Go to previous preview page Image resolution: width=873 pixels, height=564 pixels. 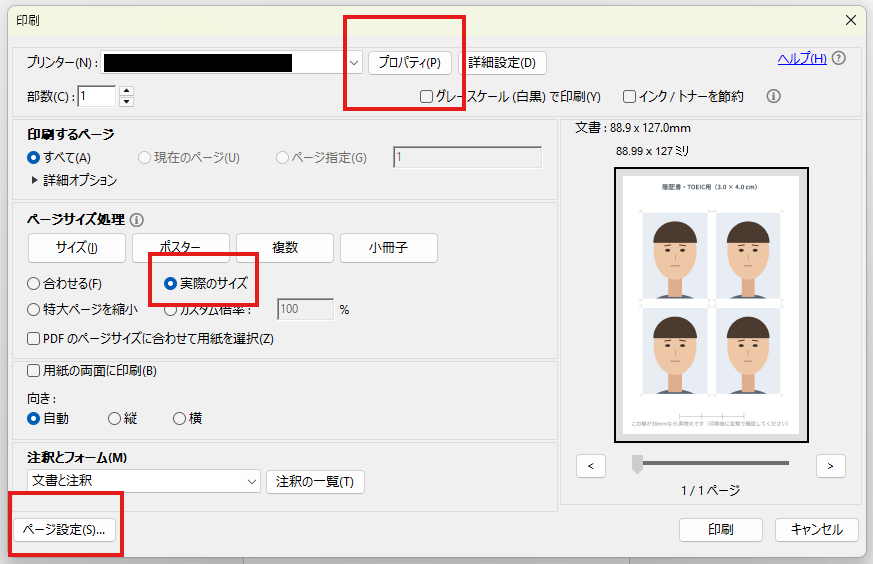[x=591, y=466]
